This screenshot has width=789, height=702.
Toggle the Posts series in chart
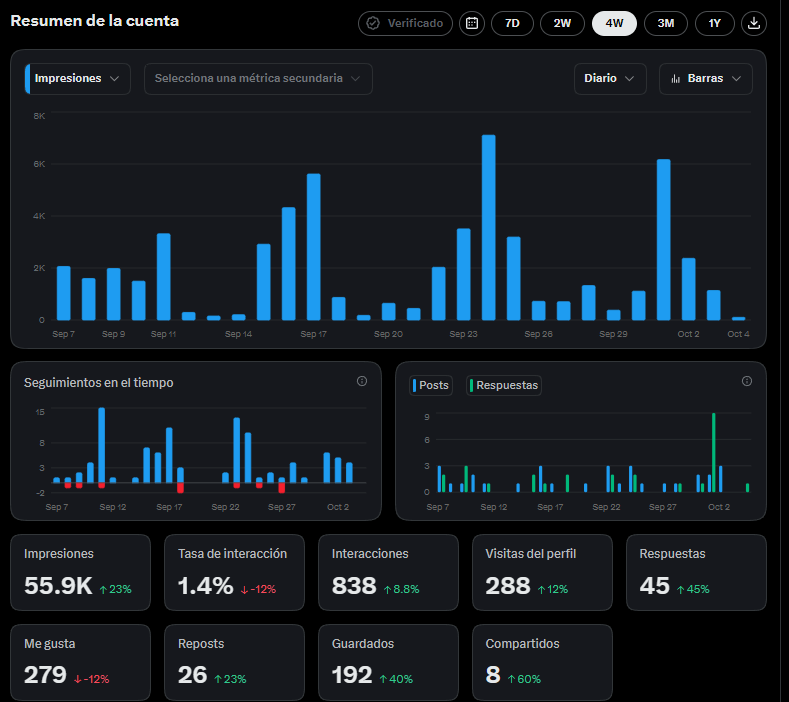(431, 385)
